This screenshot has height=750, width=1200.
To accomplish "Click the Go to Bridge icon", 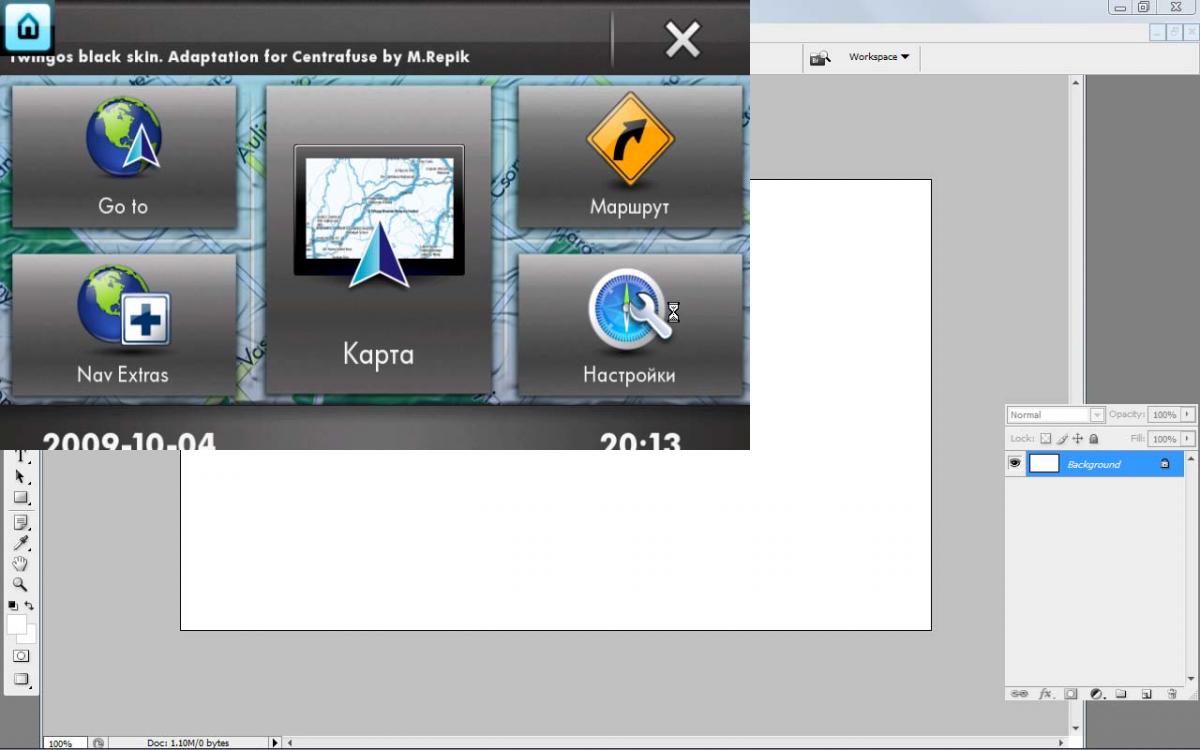I will [820, 57].
